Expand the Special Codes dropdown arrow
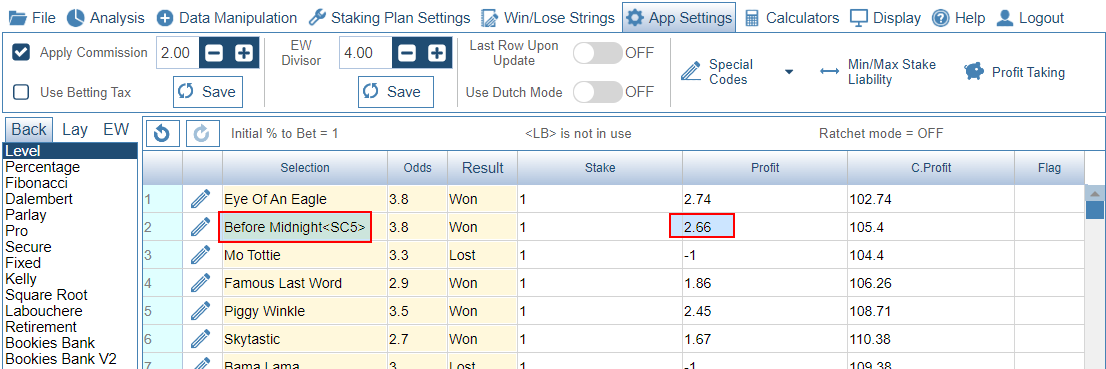The image size is (1106, 369). (x=789, y=72)
